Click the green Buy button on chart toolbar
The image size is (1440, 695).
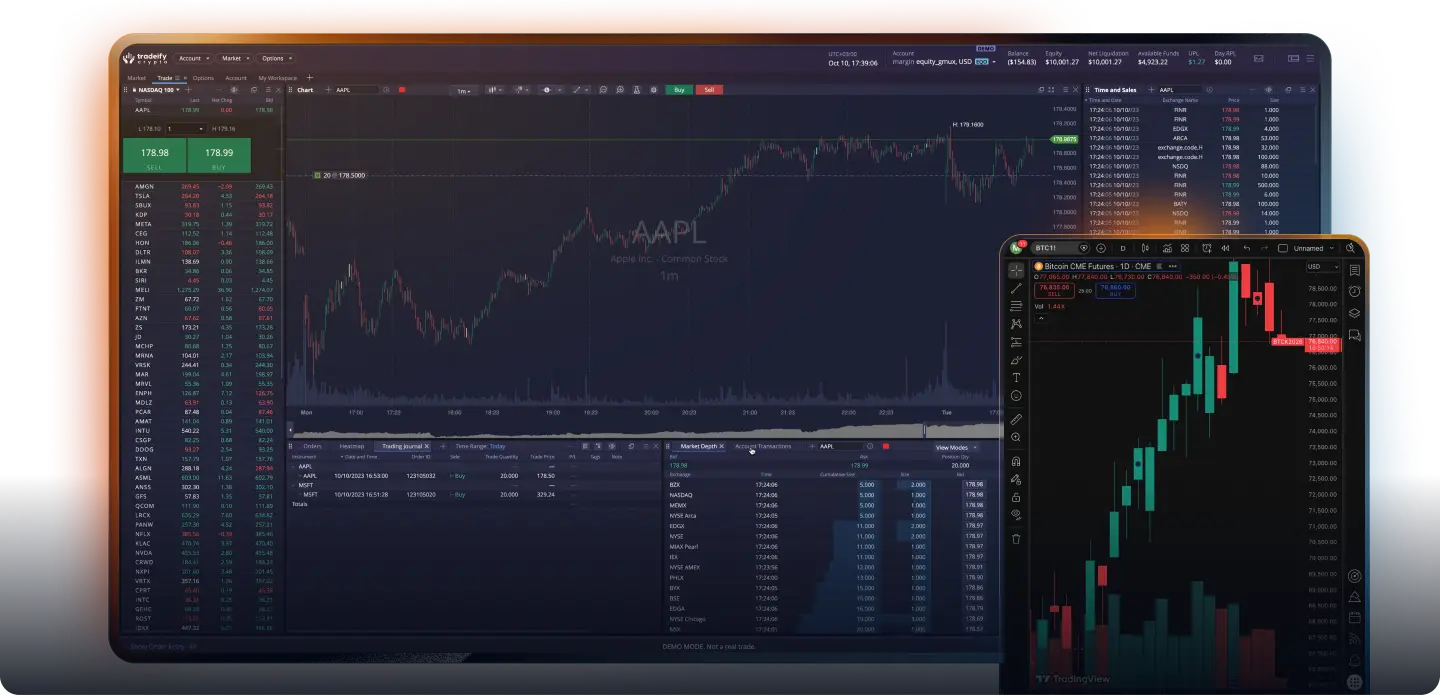679,90
